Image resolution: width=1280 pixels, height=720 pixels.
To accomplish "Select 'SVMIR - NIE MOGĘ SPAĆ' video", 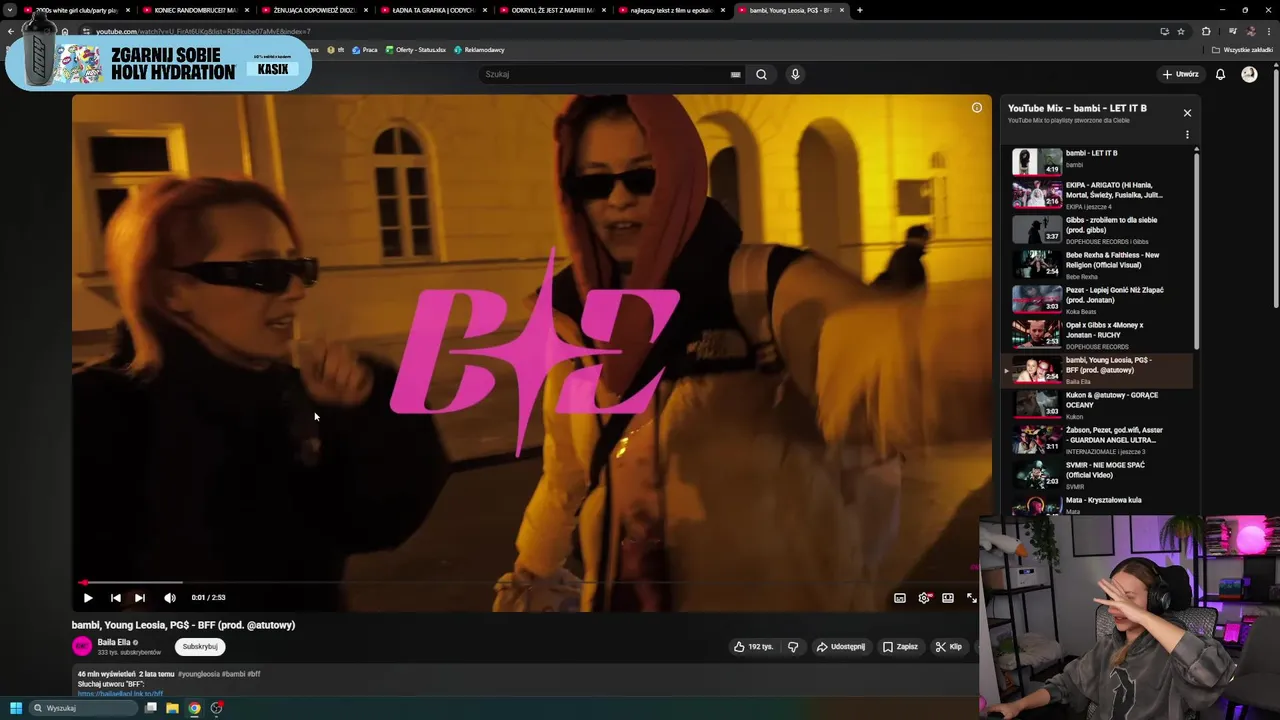I will [1098, 475].
